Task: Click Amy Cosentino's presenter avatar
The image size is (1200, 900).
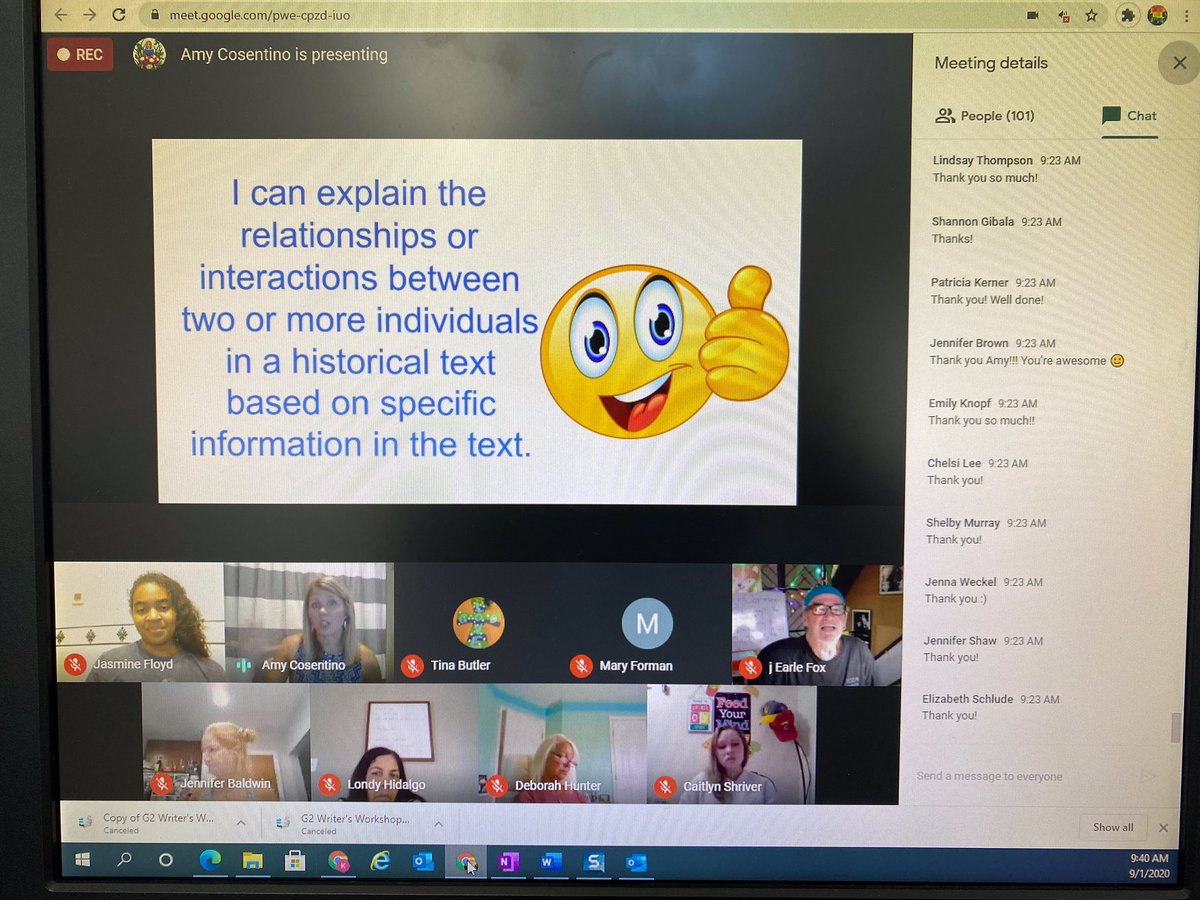Action: [150, 54]
